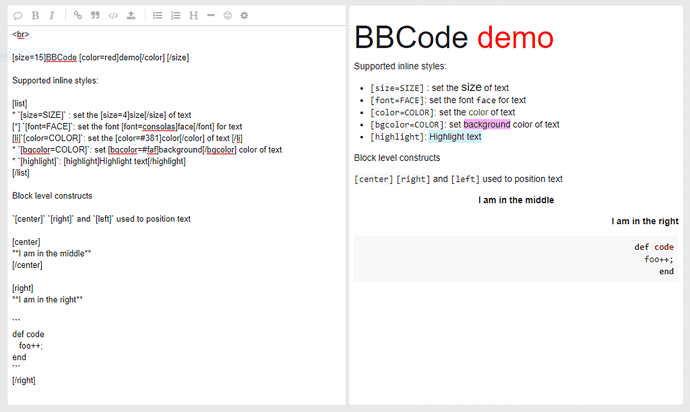Click [font=FACE] bullet in preview

pos(448,100)
